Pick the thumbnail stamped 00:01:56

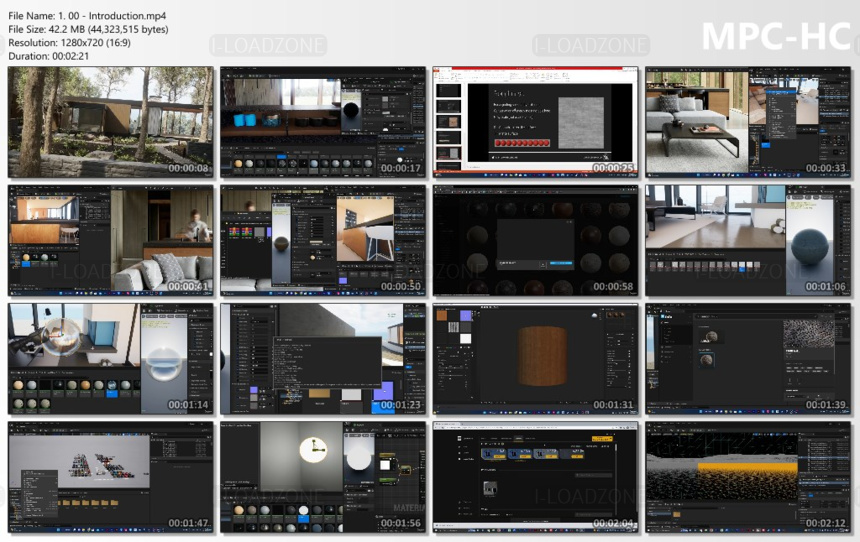(x=323, y=478)
